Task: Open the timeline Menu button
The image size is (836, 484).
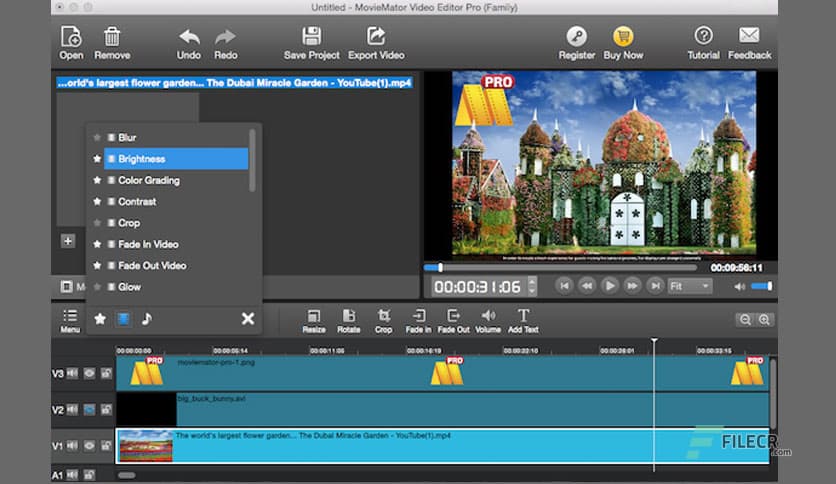Action: 70,320
